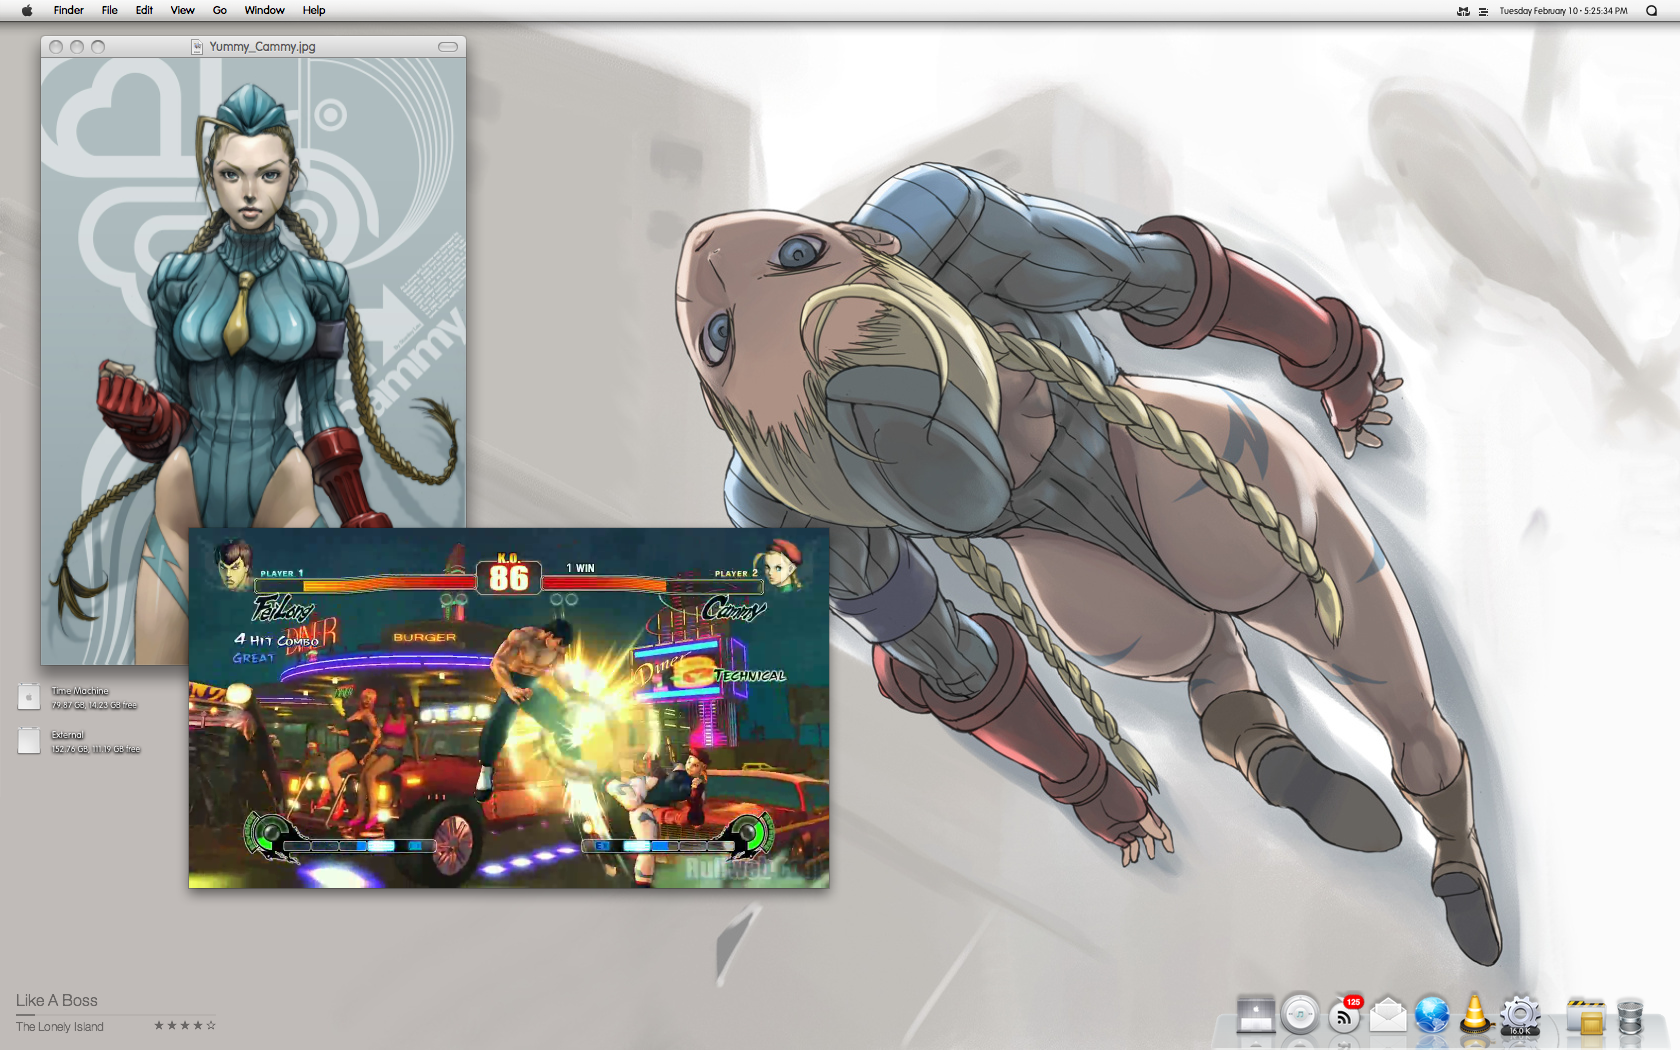The width and height of the screenshot is (1680, 1050).
Task: Open the gear icon labeled 16.0 K
Action: (1520, 1015)
